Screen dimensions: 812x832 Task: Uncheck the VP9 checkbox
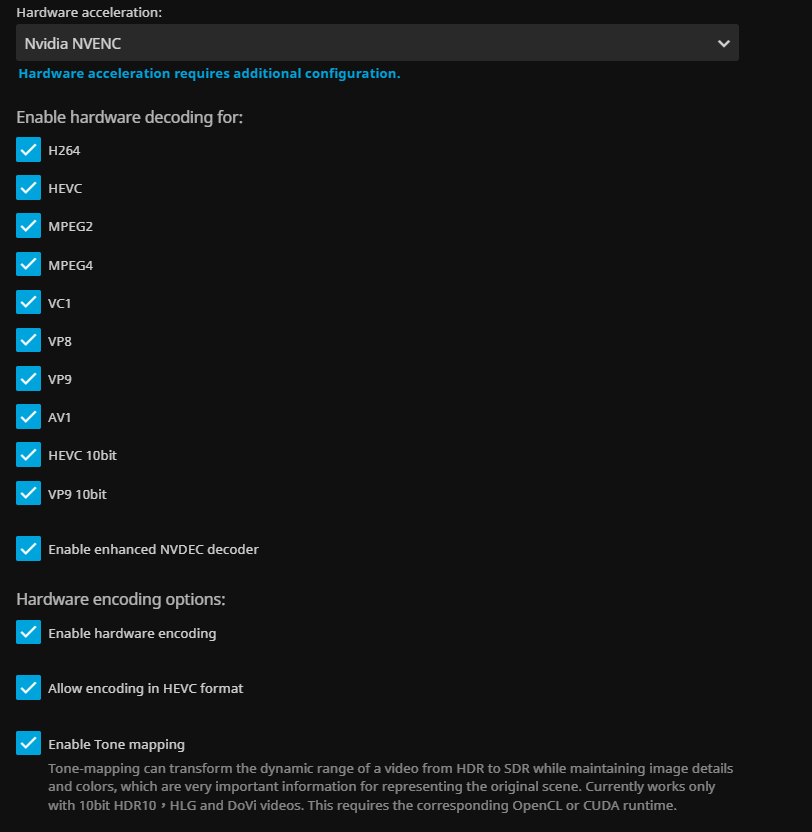tap(29, 379)
